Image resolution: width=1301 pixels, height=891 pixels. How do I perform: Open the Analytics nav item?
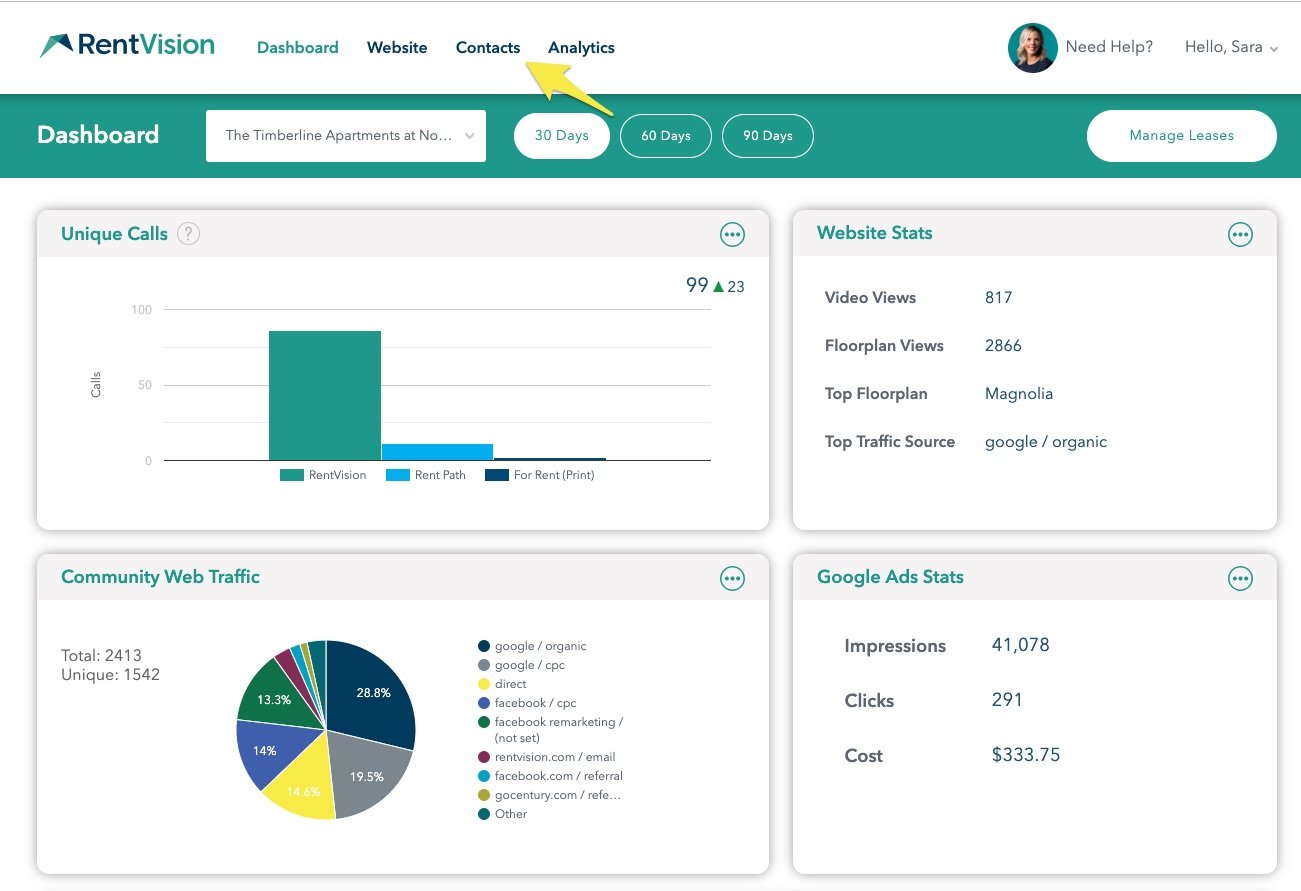pos(581,47)
